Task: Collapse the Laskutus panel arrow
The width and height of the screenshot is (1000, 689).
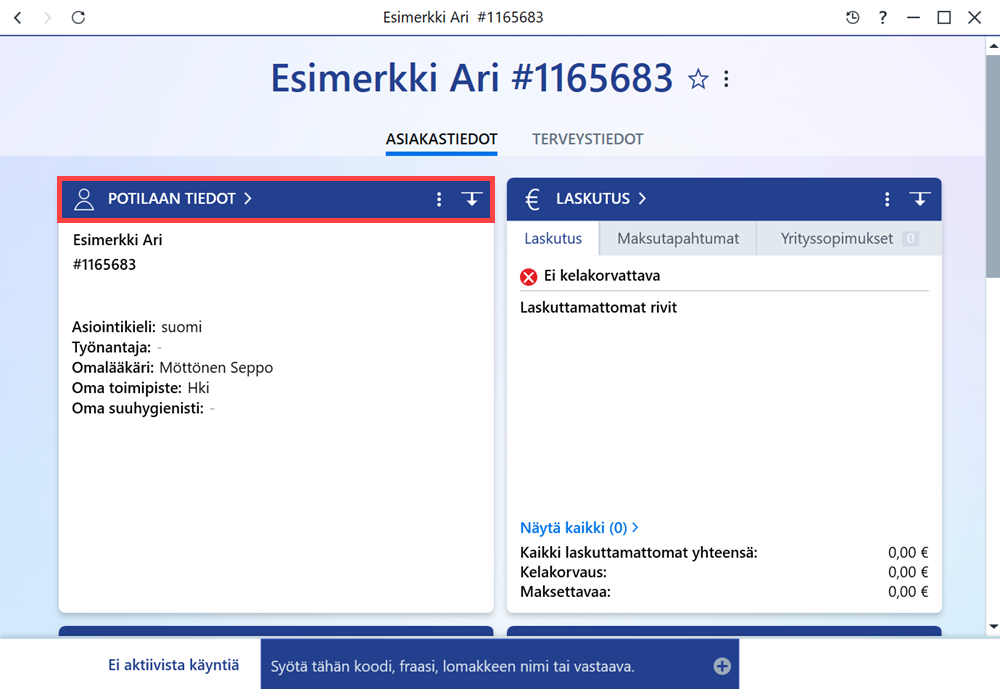Action: [920, 199]
